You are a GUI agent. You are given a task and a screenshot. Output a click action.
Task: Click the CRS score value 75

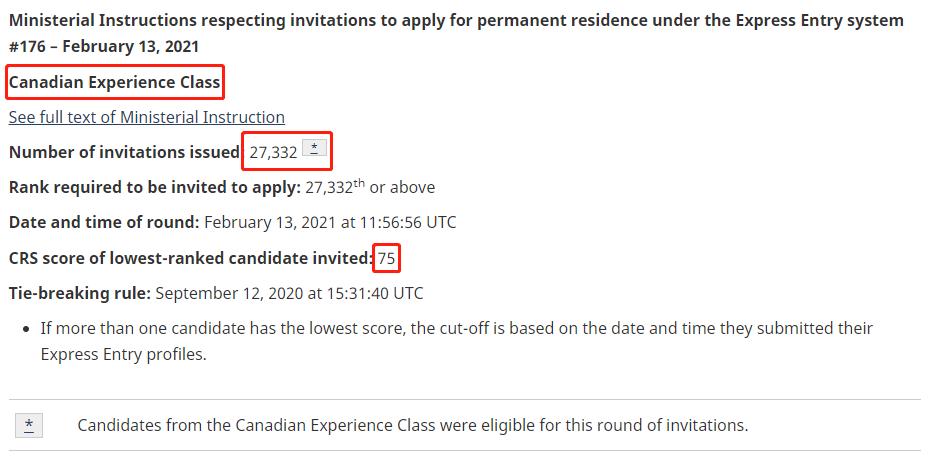click(x=387, y=258)
